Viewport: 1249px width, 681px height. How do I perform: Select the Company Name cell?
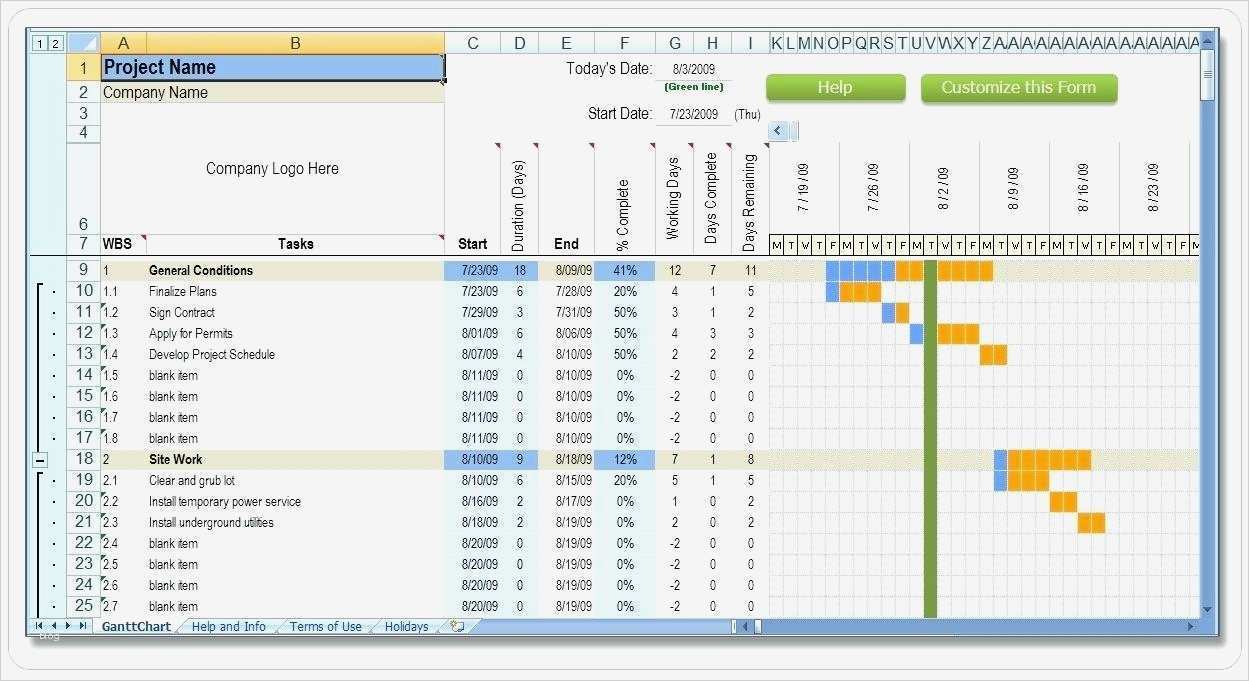point(273,92)
